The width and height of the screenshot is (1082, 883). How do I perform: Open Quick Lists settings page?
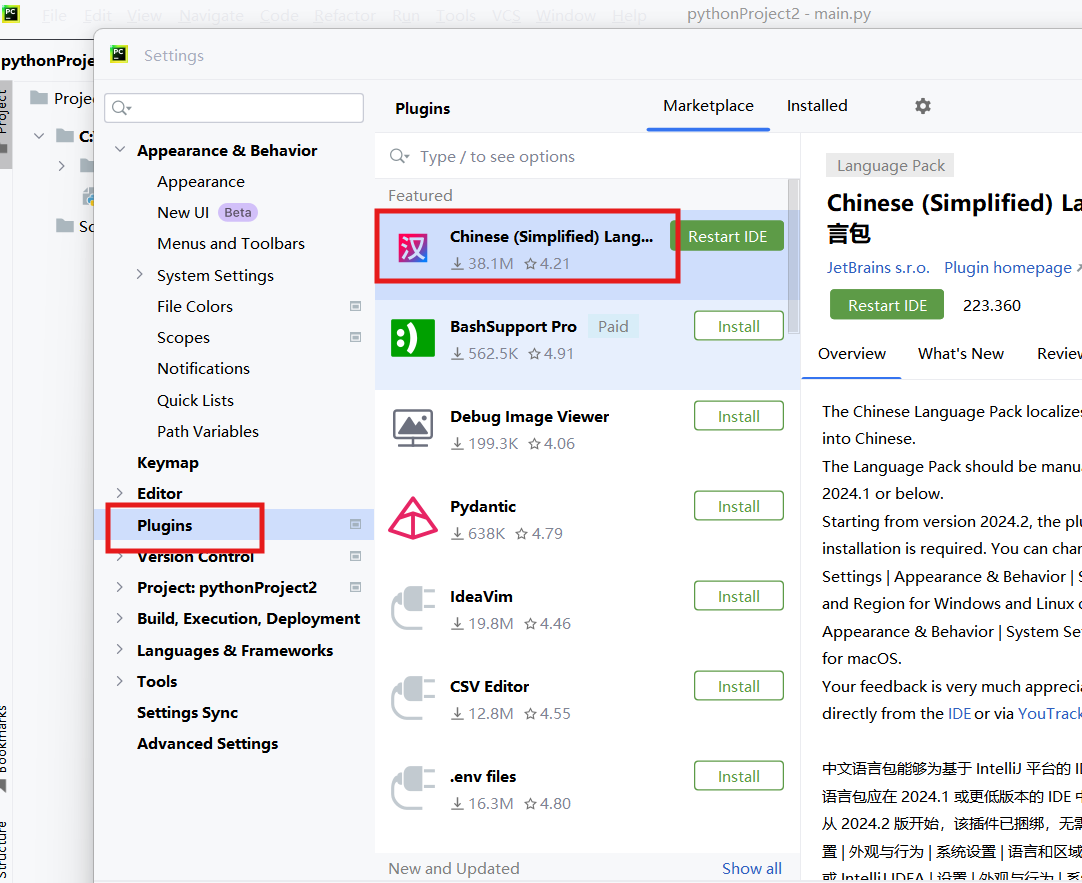195,400
